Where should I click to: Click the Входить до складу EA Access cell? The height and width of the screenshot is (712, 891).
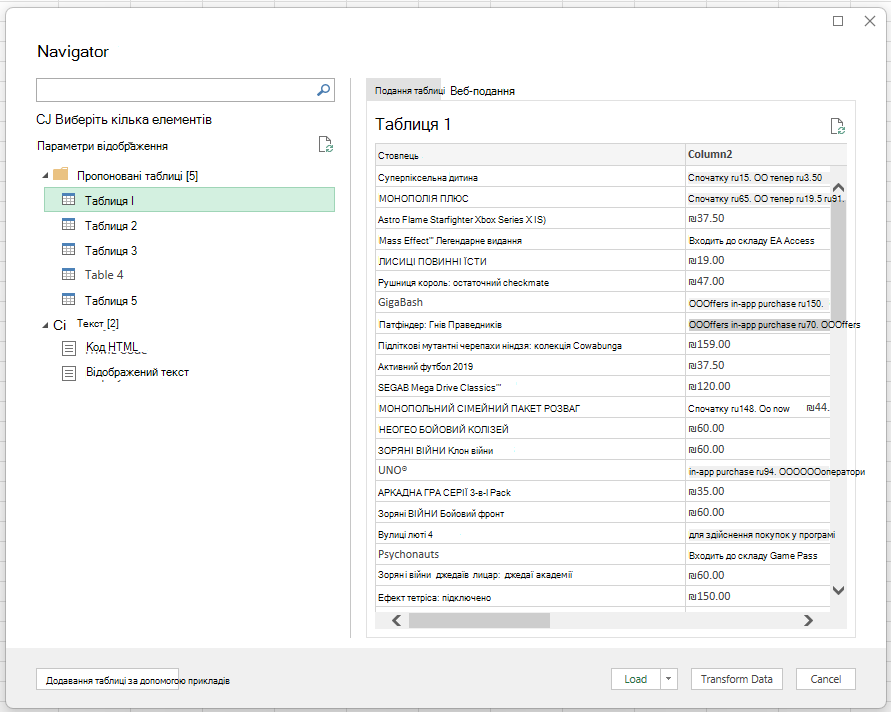[758, 240]
